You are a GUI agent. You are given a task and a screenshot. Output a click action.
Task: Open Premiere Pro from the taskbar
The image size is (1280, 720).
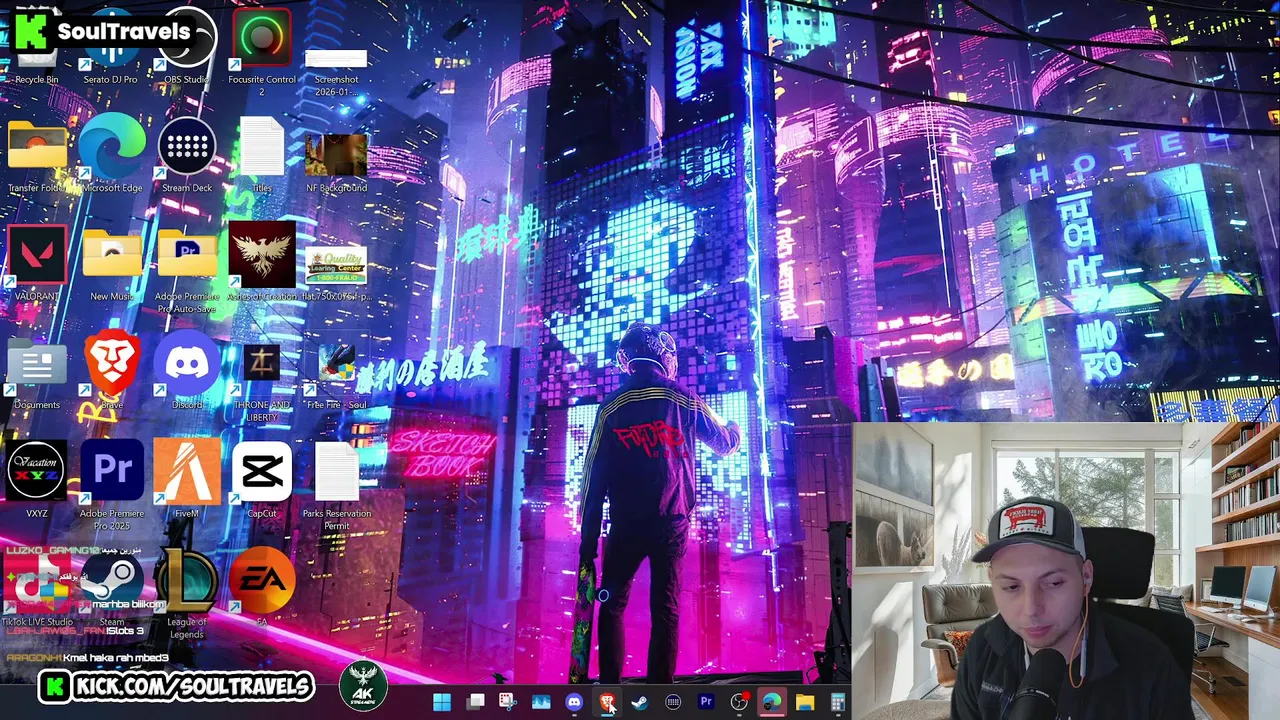pos(706,702)
